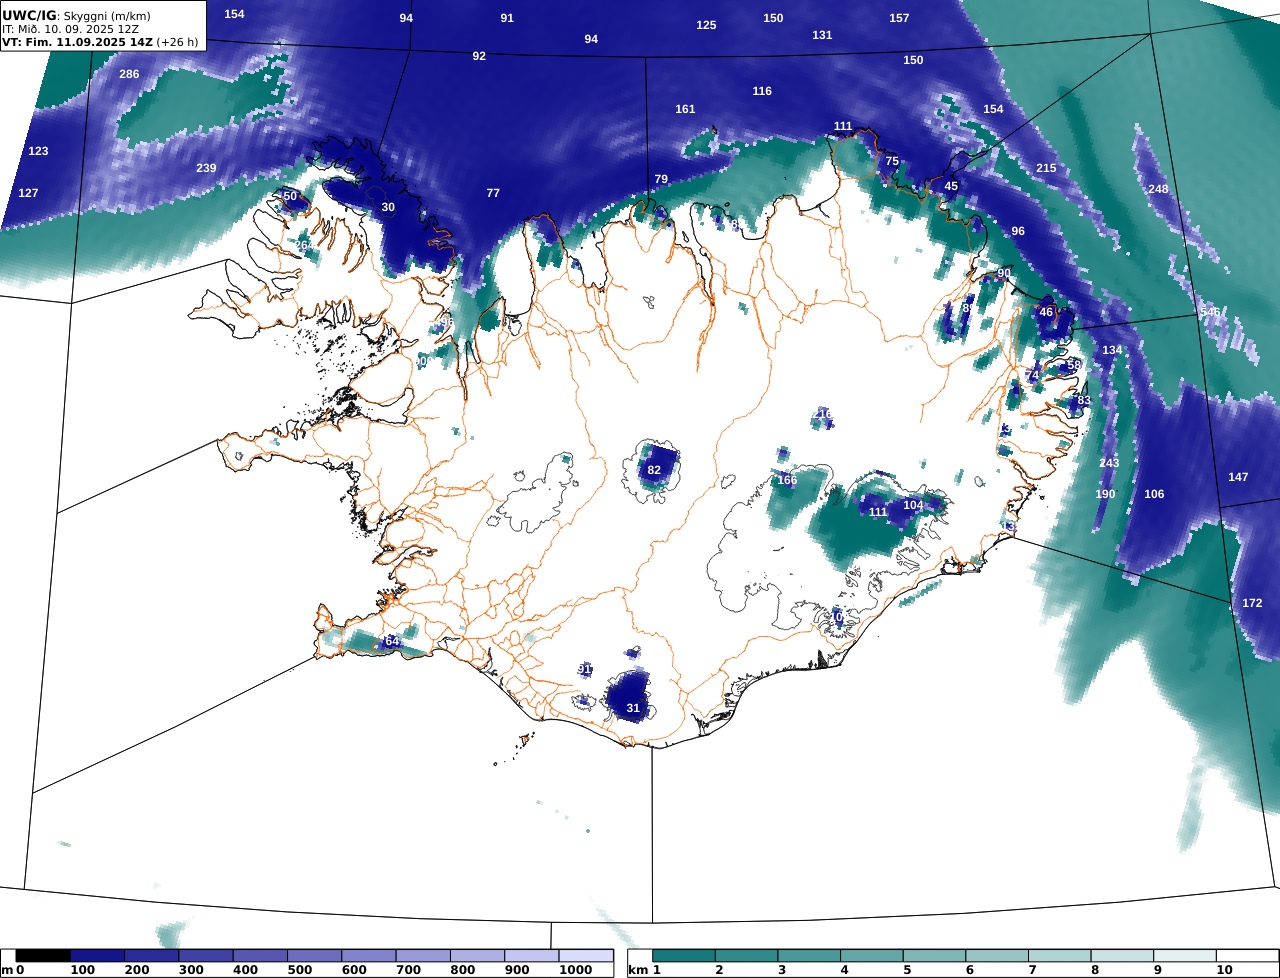Image resolution: width=1280 pixels, height=978 pixels.
Task: Click the visibility value 215 on the map
Action: 1046,168
